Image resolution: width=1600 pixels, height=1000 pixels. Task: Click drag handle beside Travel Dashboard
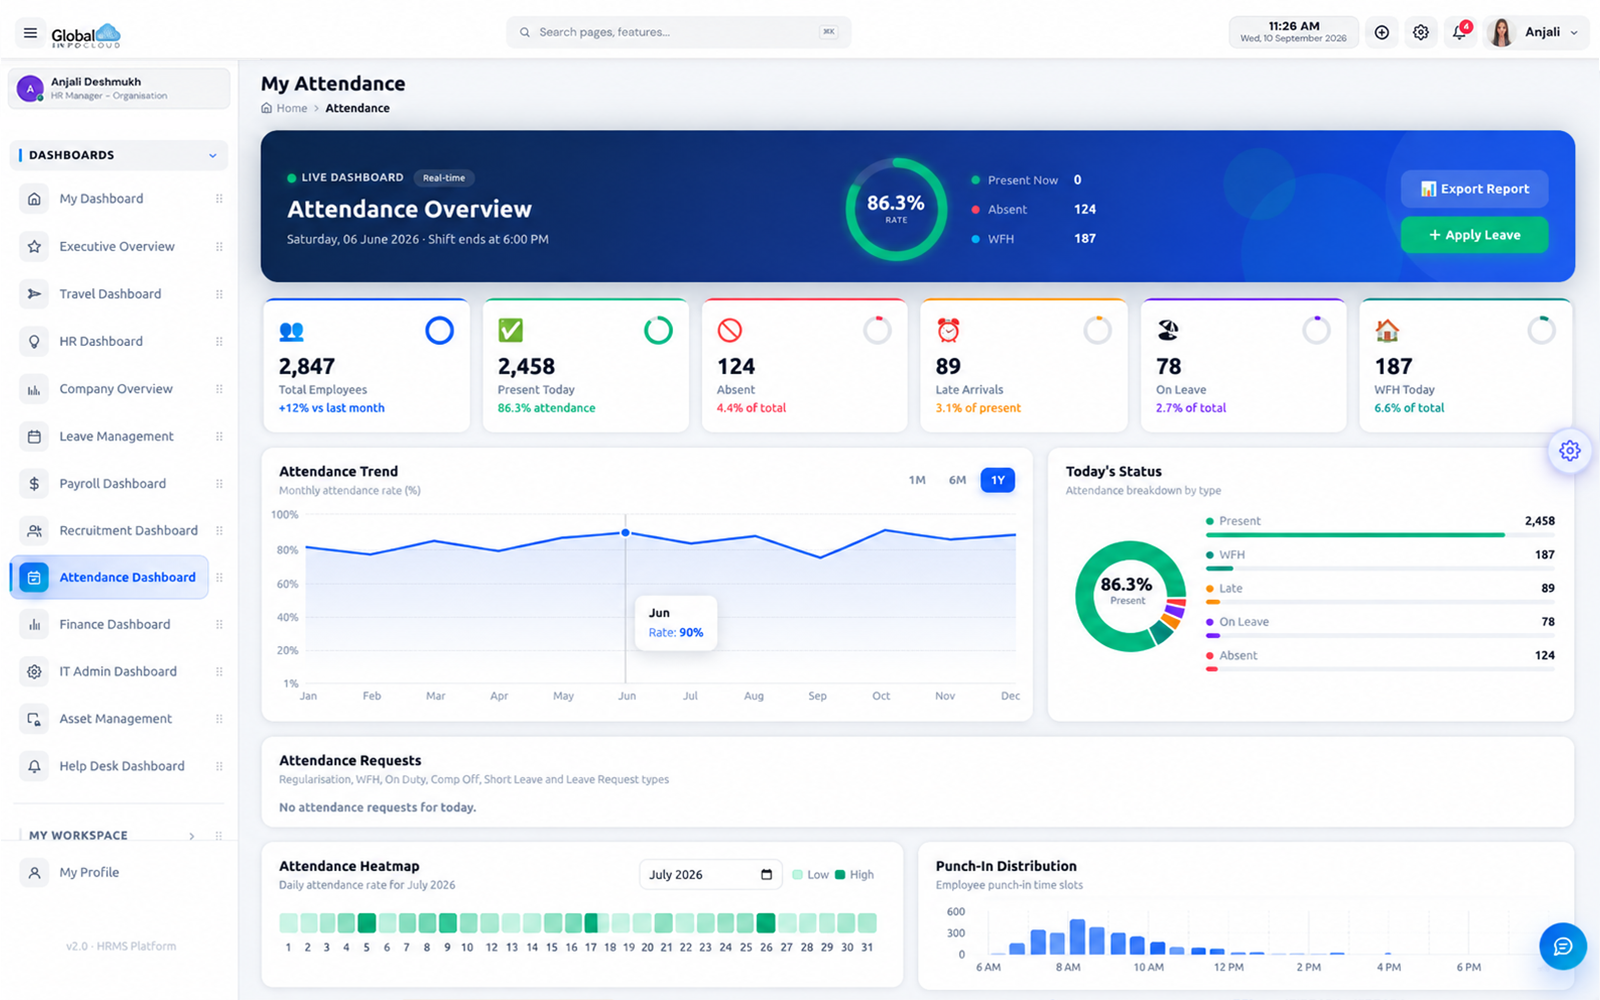coord(219,294)
